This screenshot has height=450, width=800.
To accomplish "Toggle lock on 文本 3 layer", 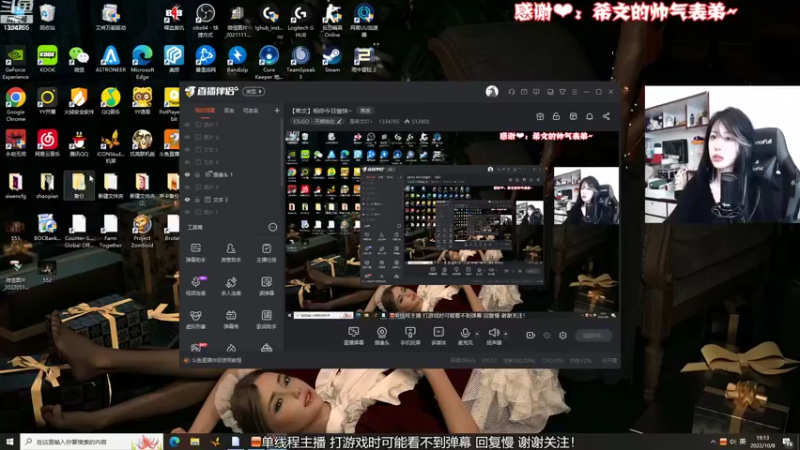I will point(197,199).
